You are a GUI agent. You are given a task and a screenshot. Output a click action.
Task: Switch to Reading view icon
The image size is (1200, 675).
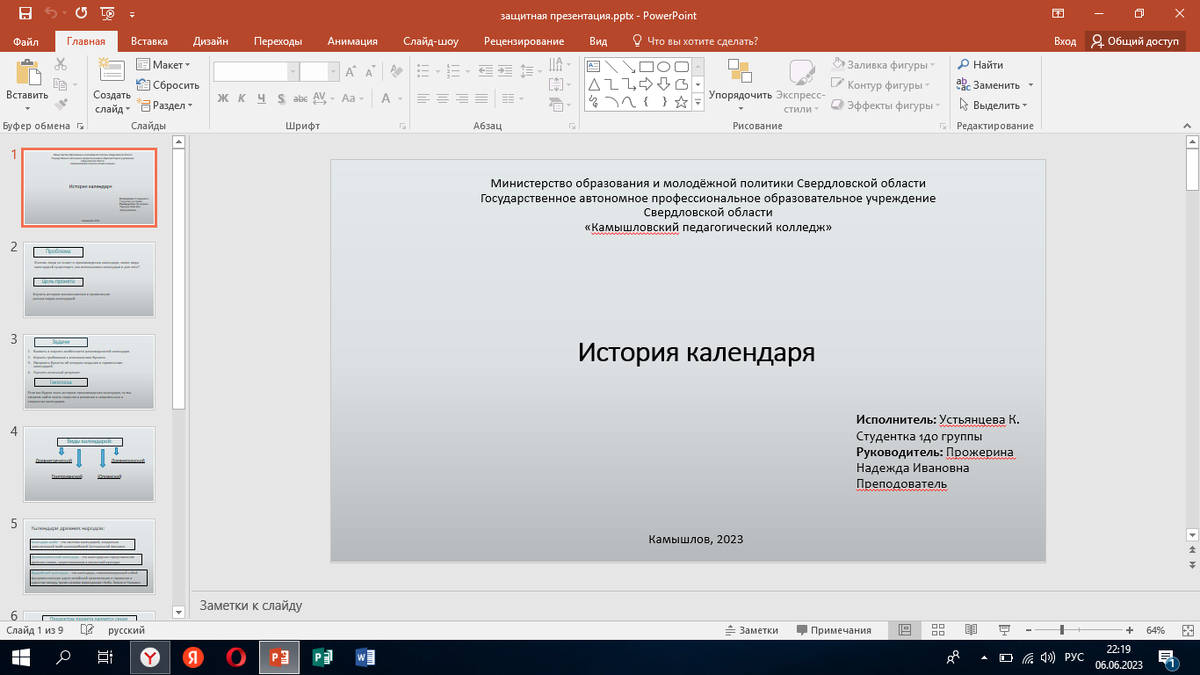pyautogui.click(x=971, y=630)
